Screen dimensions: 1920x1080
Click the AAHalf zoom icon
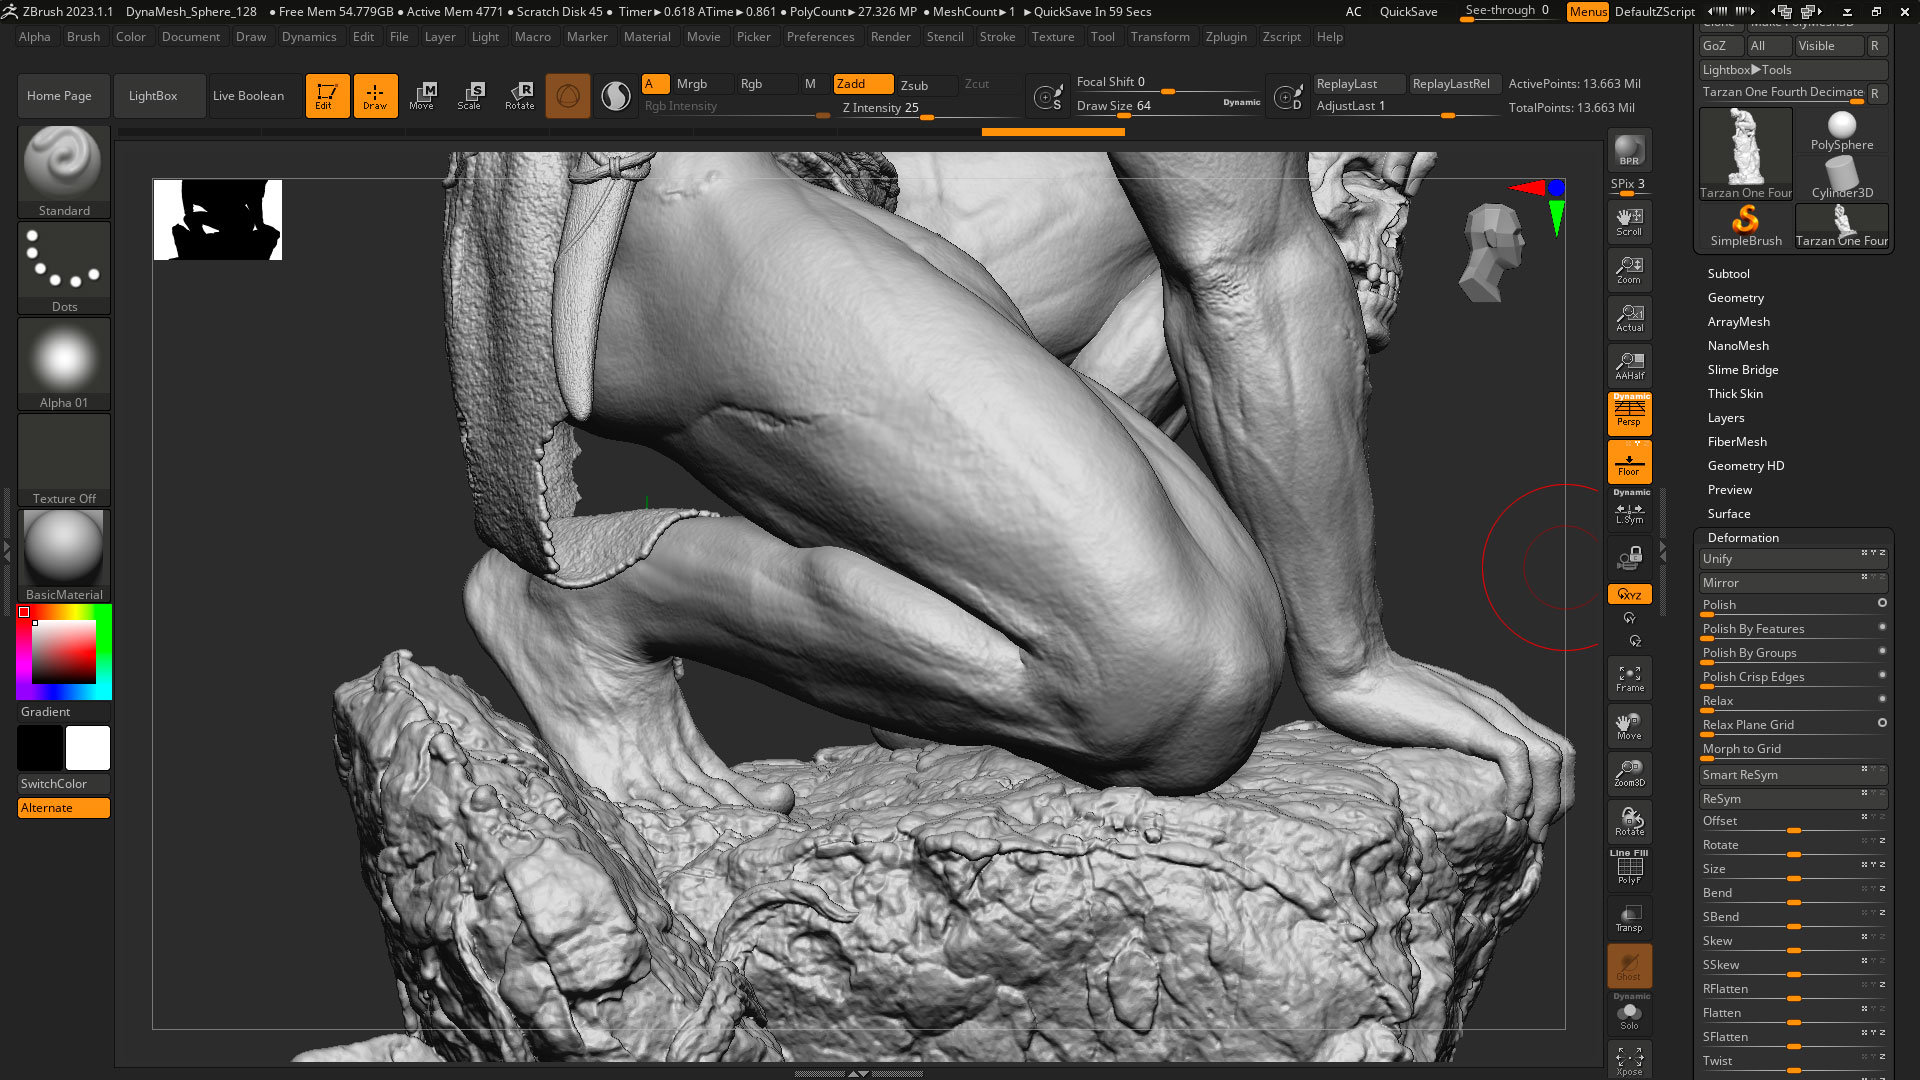coord(1629,365)
